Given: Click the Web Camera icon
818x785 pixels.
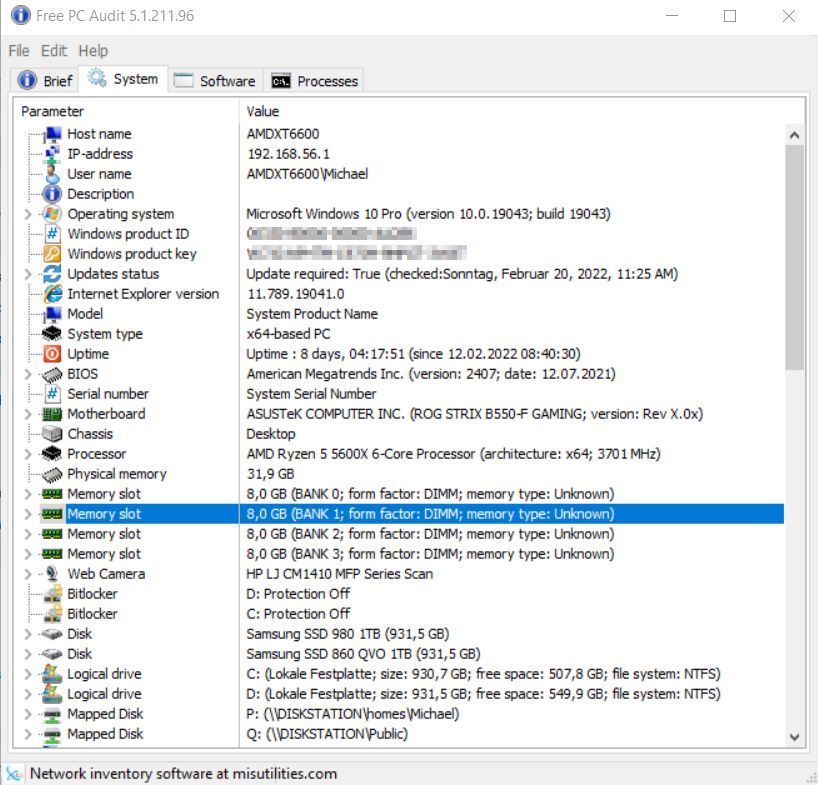Looking at the screenshot, I should 52,574.
